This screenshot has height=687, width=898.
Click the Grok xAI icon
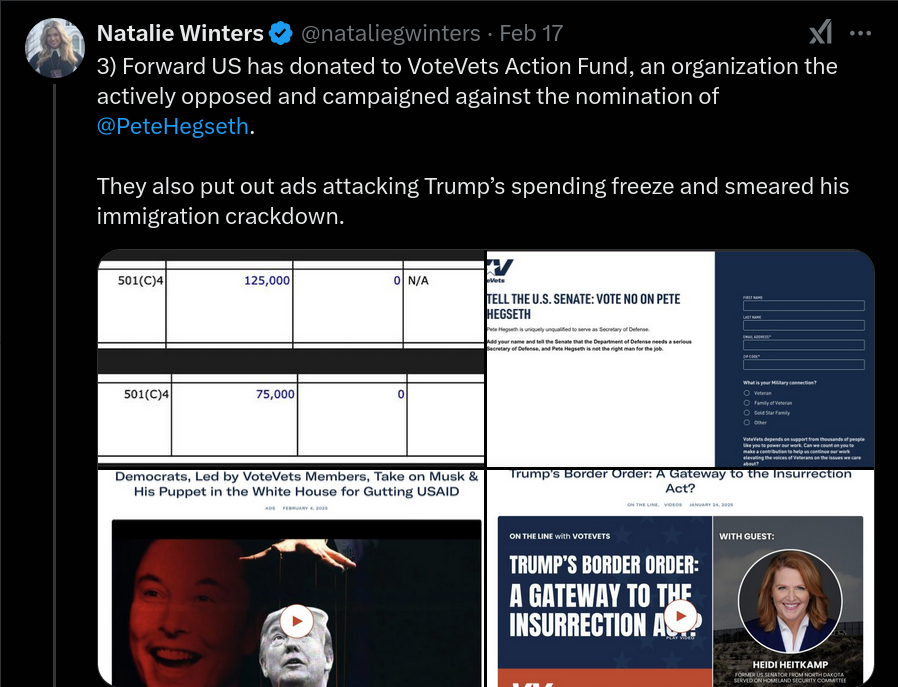[821, 32]
